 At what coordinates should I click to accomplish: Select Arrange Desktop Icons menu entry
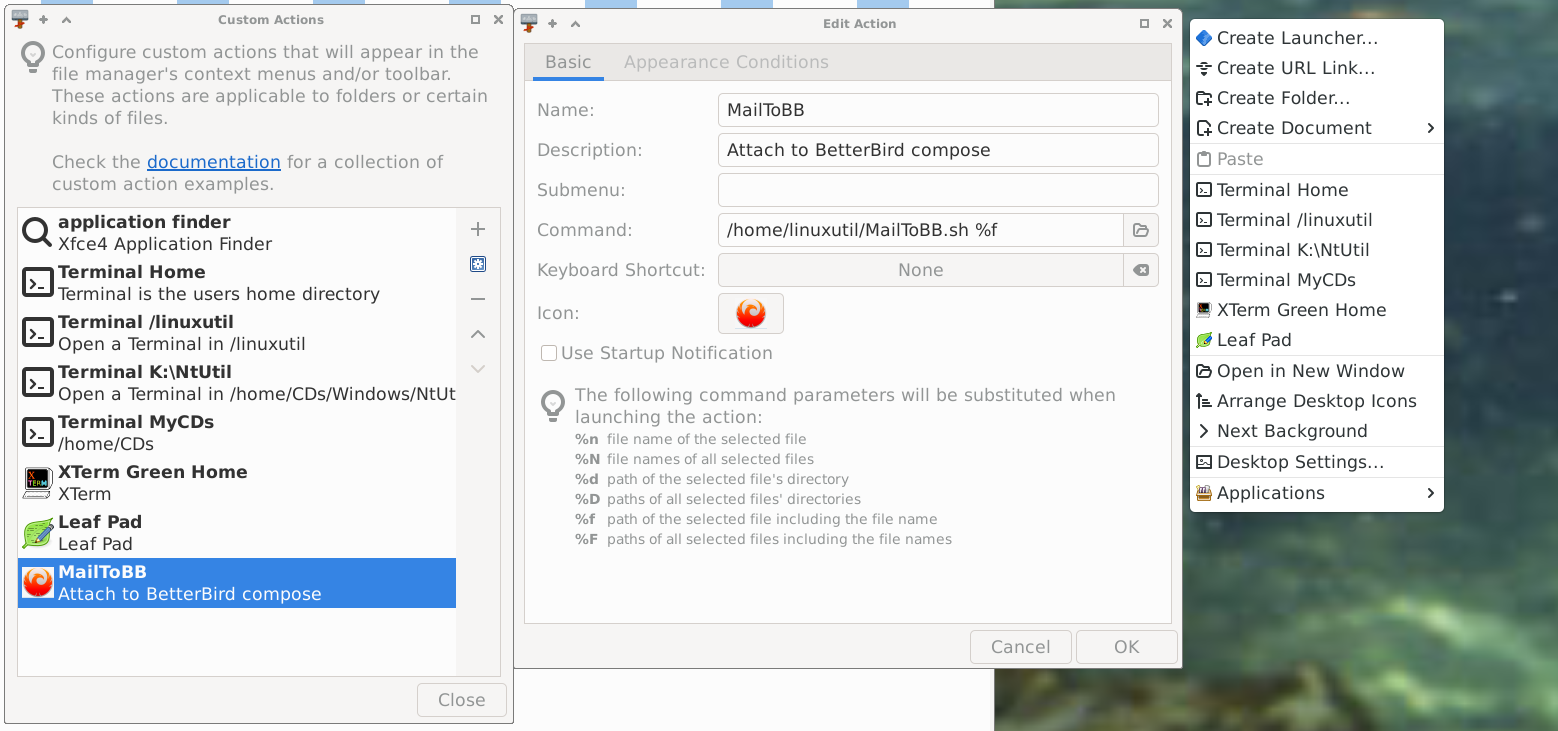[1316, 401]
